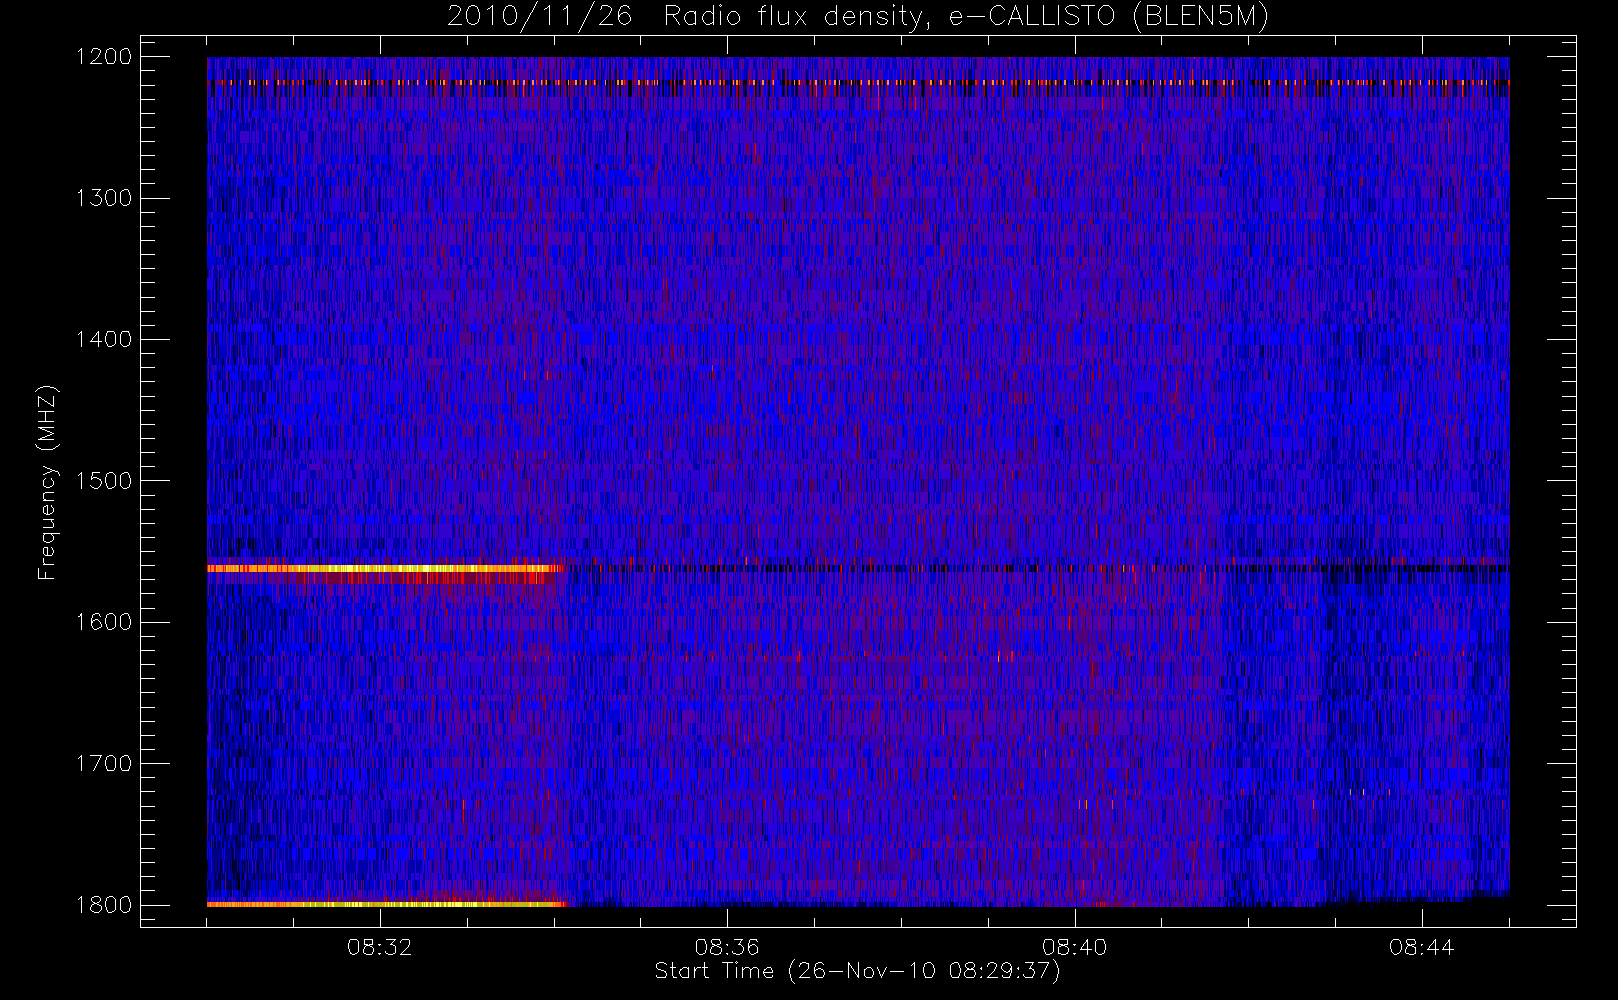Click the 08:40 time tick label
Image resolution: width=1618 pixels, height=1000 pixels.
1074,947
